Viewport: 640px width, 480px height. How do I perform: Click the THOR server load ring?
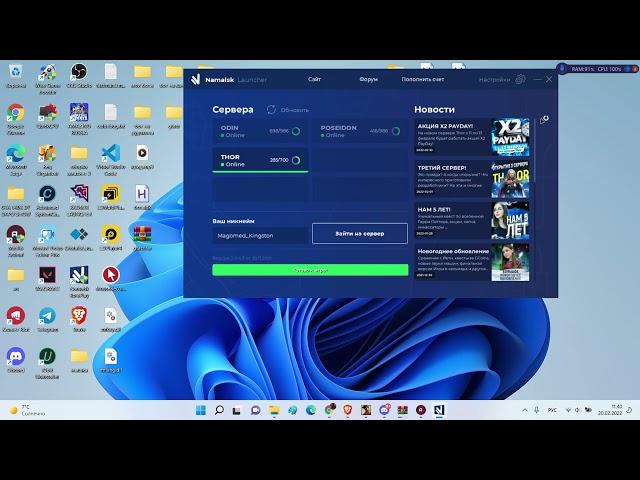pyautogui.click(x=296, y=160)
